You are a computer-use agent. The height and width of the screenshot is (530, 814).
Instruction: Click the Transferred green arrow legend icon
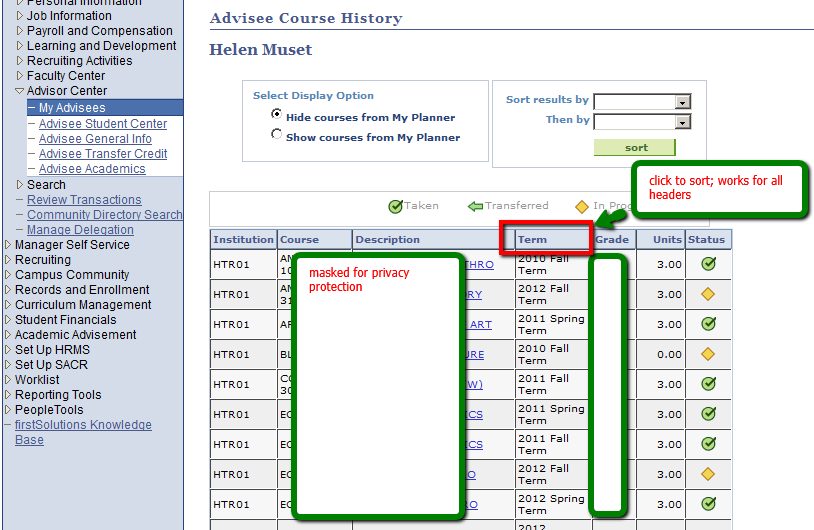click(476, 207)
